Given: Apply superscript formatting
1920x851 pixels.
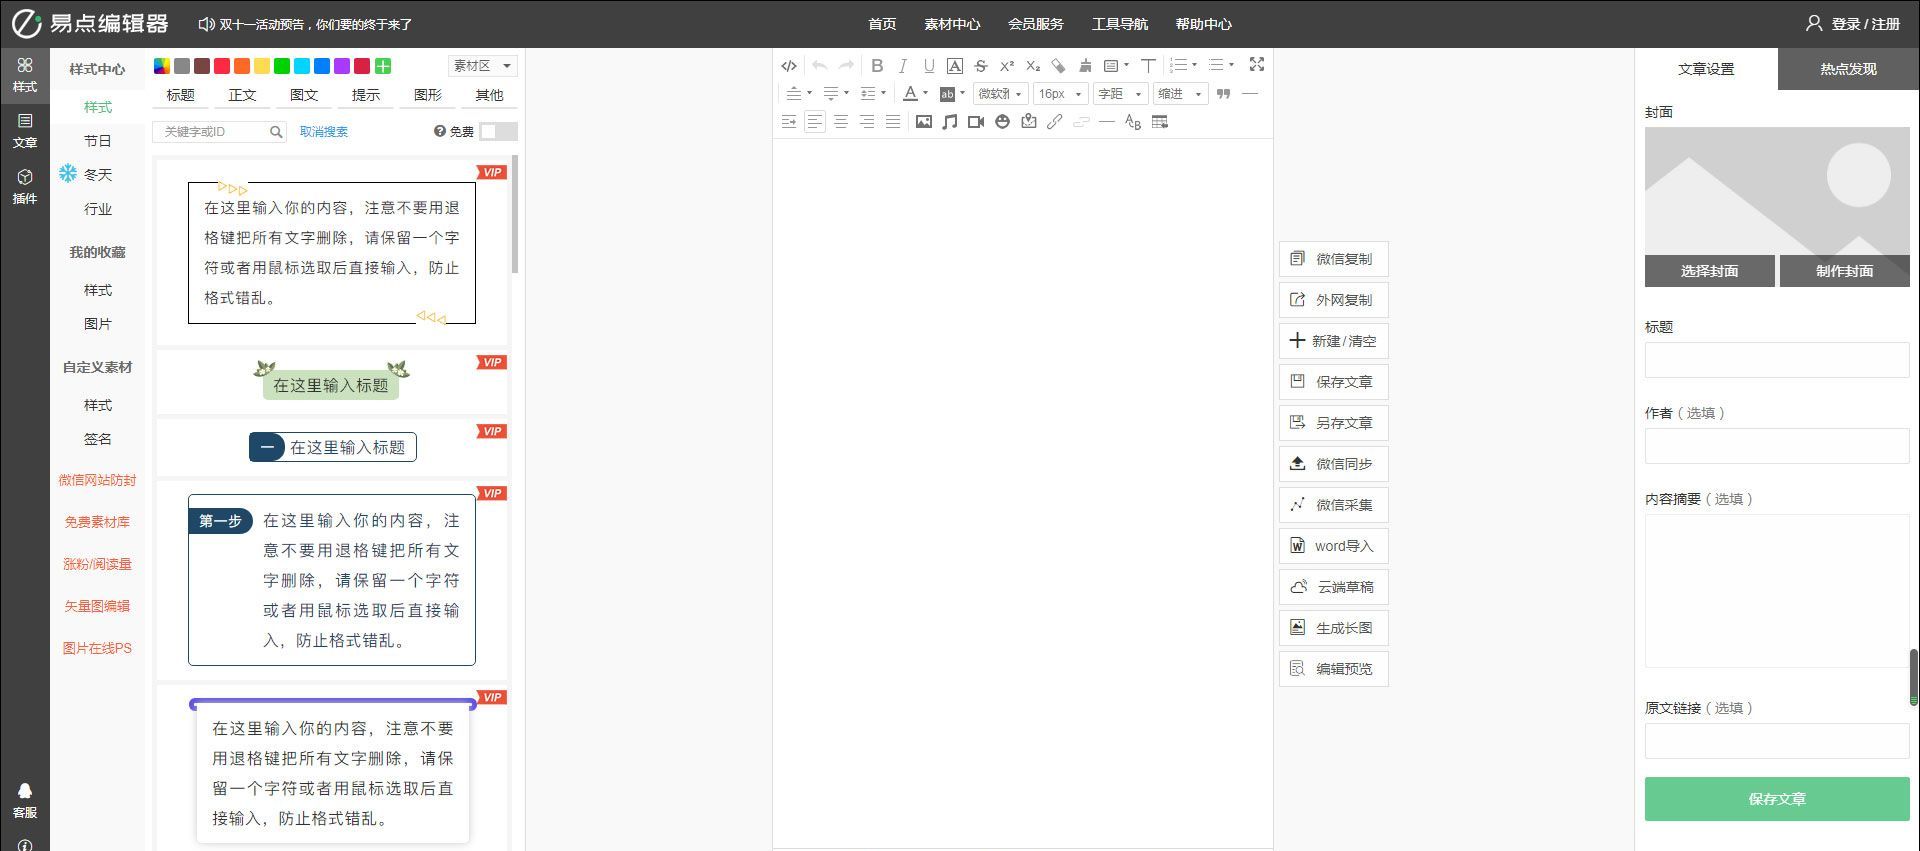Looking at the screenshot, I should pyautogui.click(x=1007, y=66).
